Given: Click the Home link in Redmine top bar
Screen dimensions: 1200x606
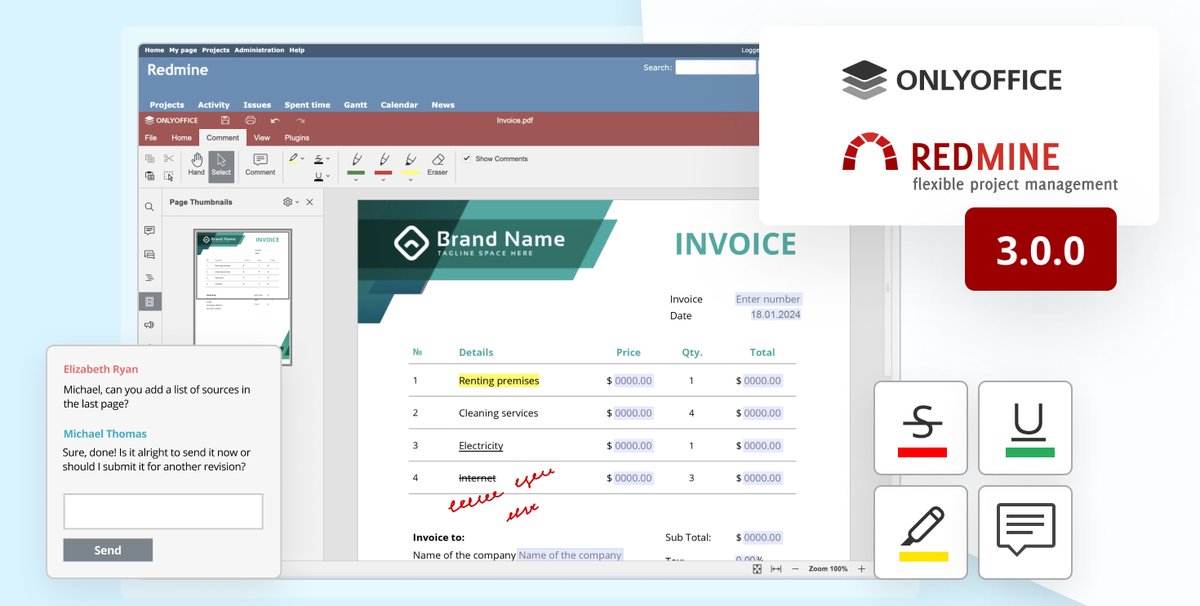Looking at the screenshot, I should [154, 50].
